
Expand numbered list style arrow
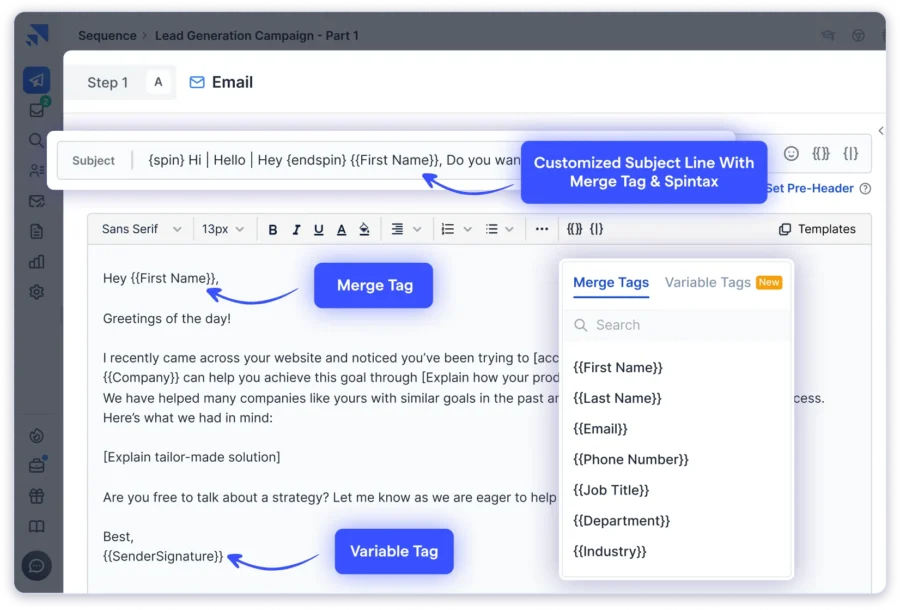(468, 230)
